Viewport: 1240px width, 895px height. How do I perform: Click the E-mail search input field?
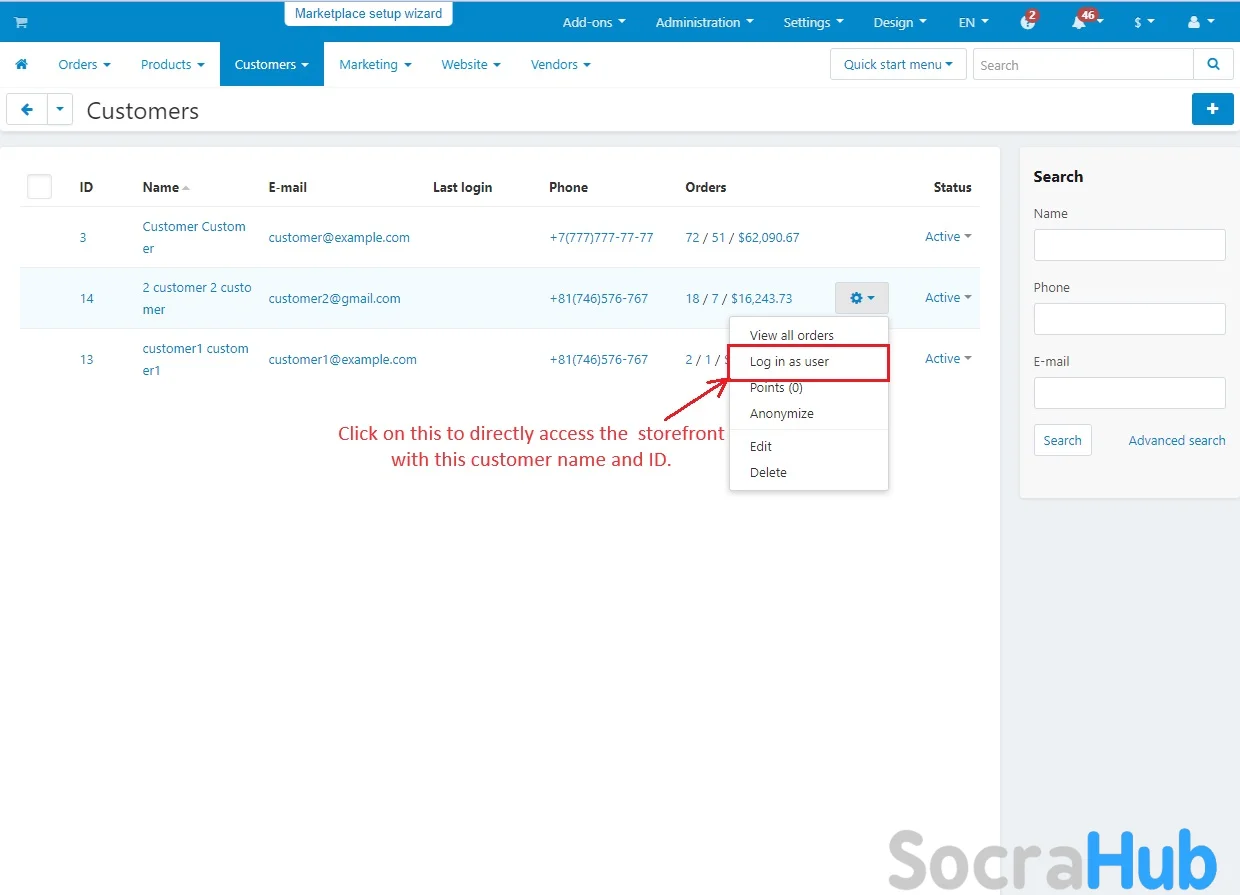point(1129,393)
